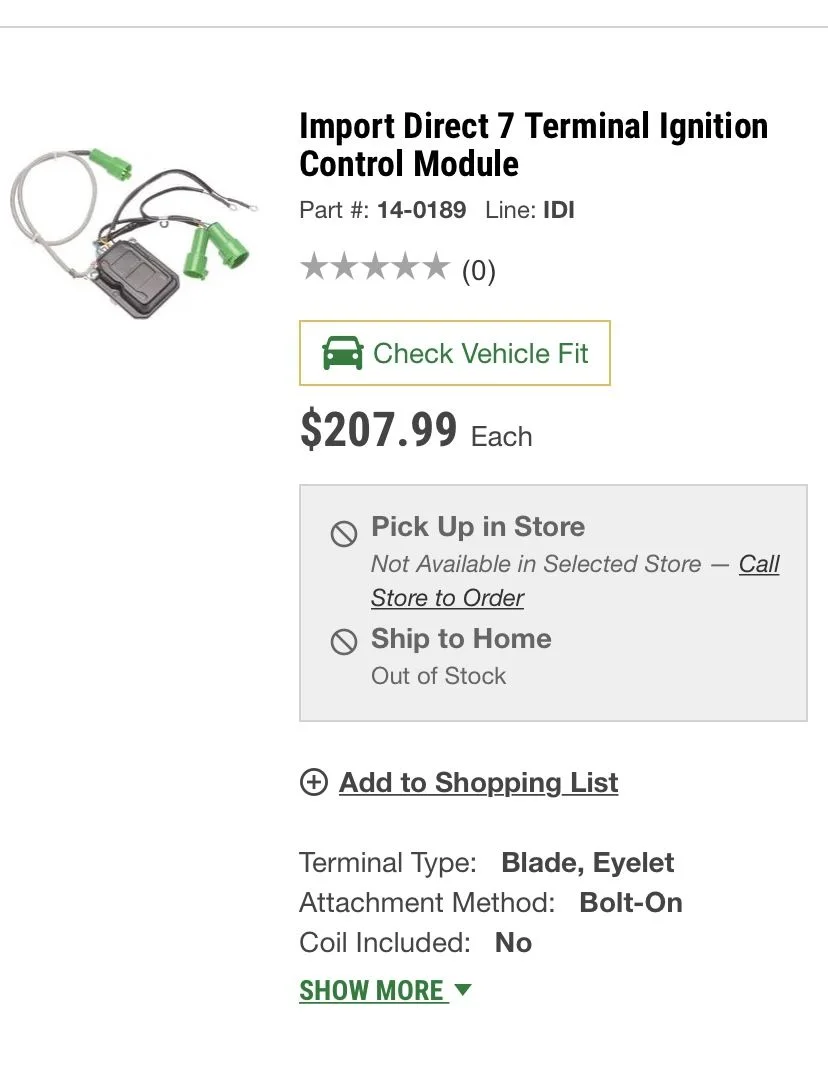The image size is (828, 1069).
Task: Click the unavailable icon next to Pick Up in Store
Action: [344, 533]
